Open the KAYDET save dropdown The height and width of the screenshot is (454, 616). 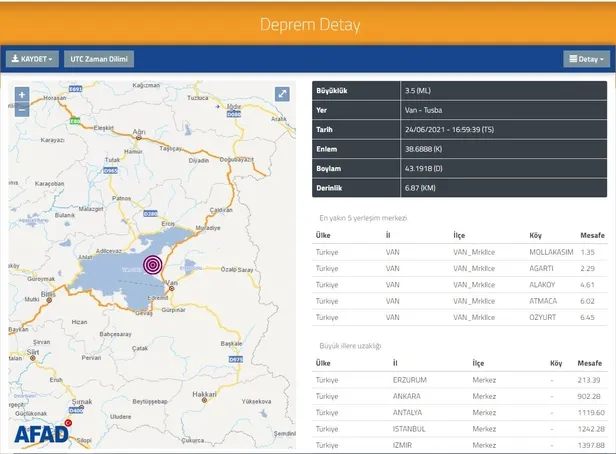click(x=32, y=59)
